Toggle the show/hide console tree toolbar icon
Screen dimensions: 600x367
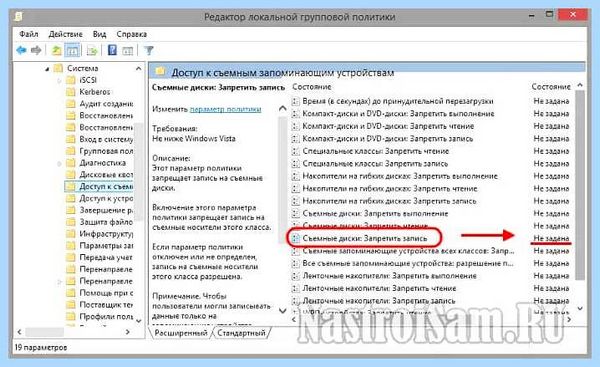[72, 50]
